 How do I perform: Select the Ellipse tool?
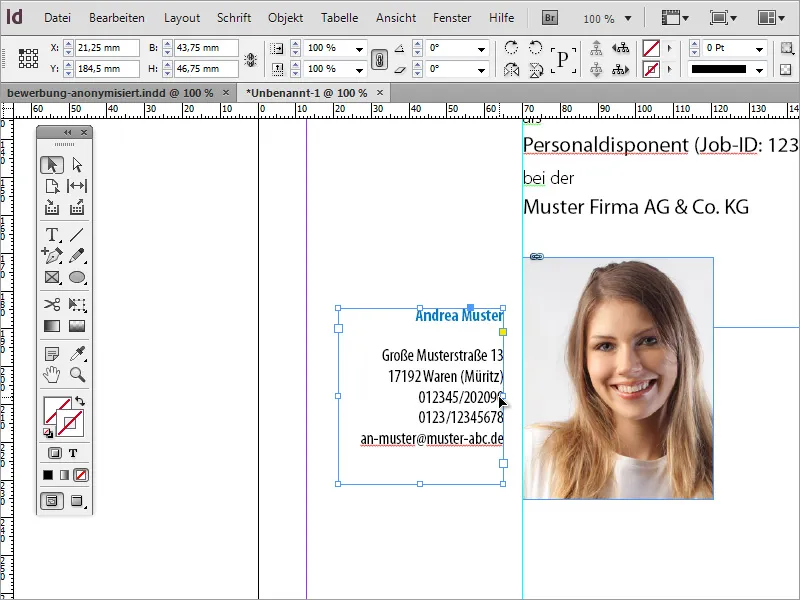coord(77,277)
